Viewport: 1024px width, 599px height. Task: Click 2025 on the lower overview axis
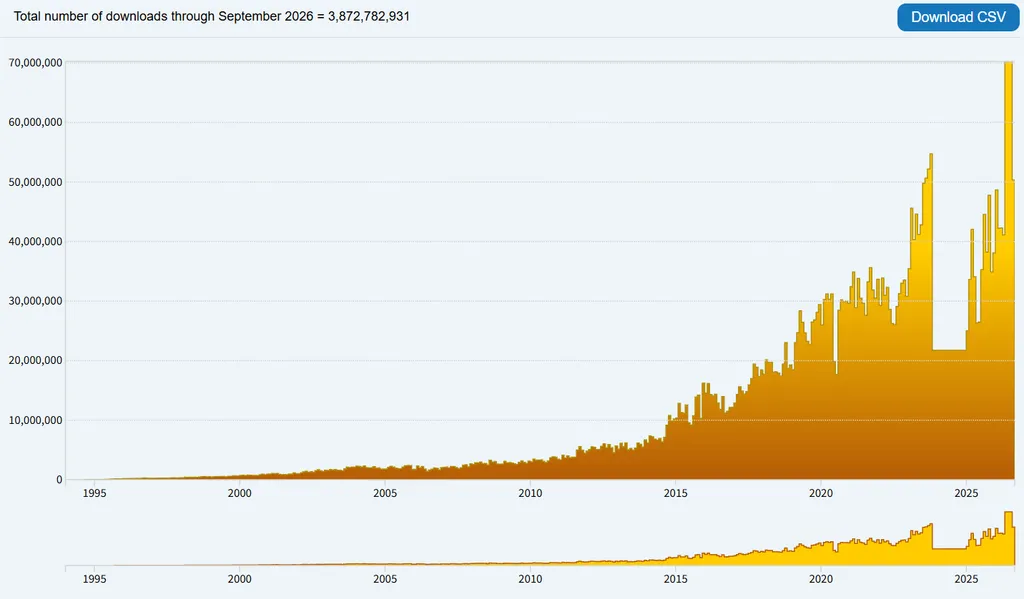point(967,579)
